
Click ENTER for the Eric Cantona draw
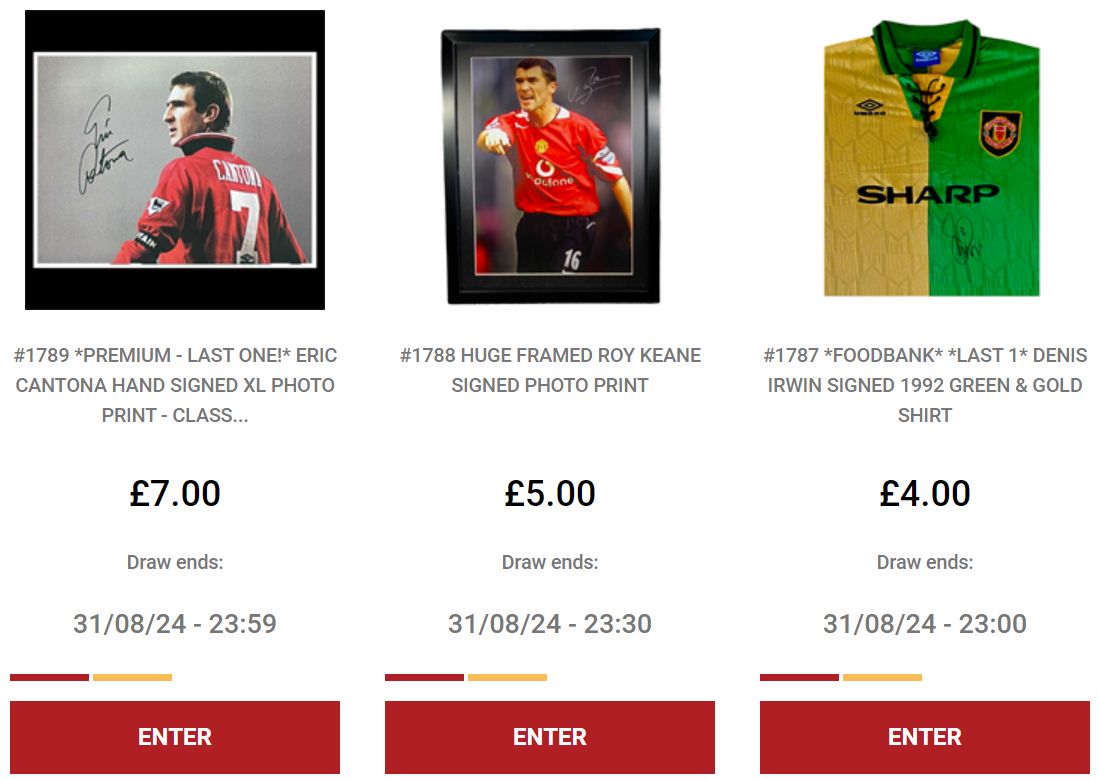click(175, 737)
